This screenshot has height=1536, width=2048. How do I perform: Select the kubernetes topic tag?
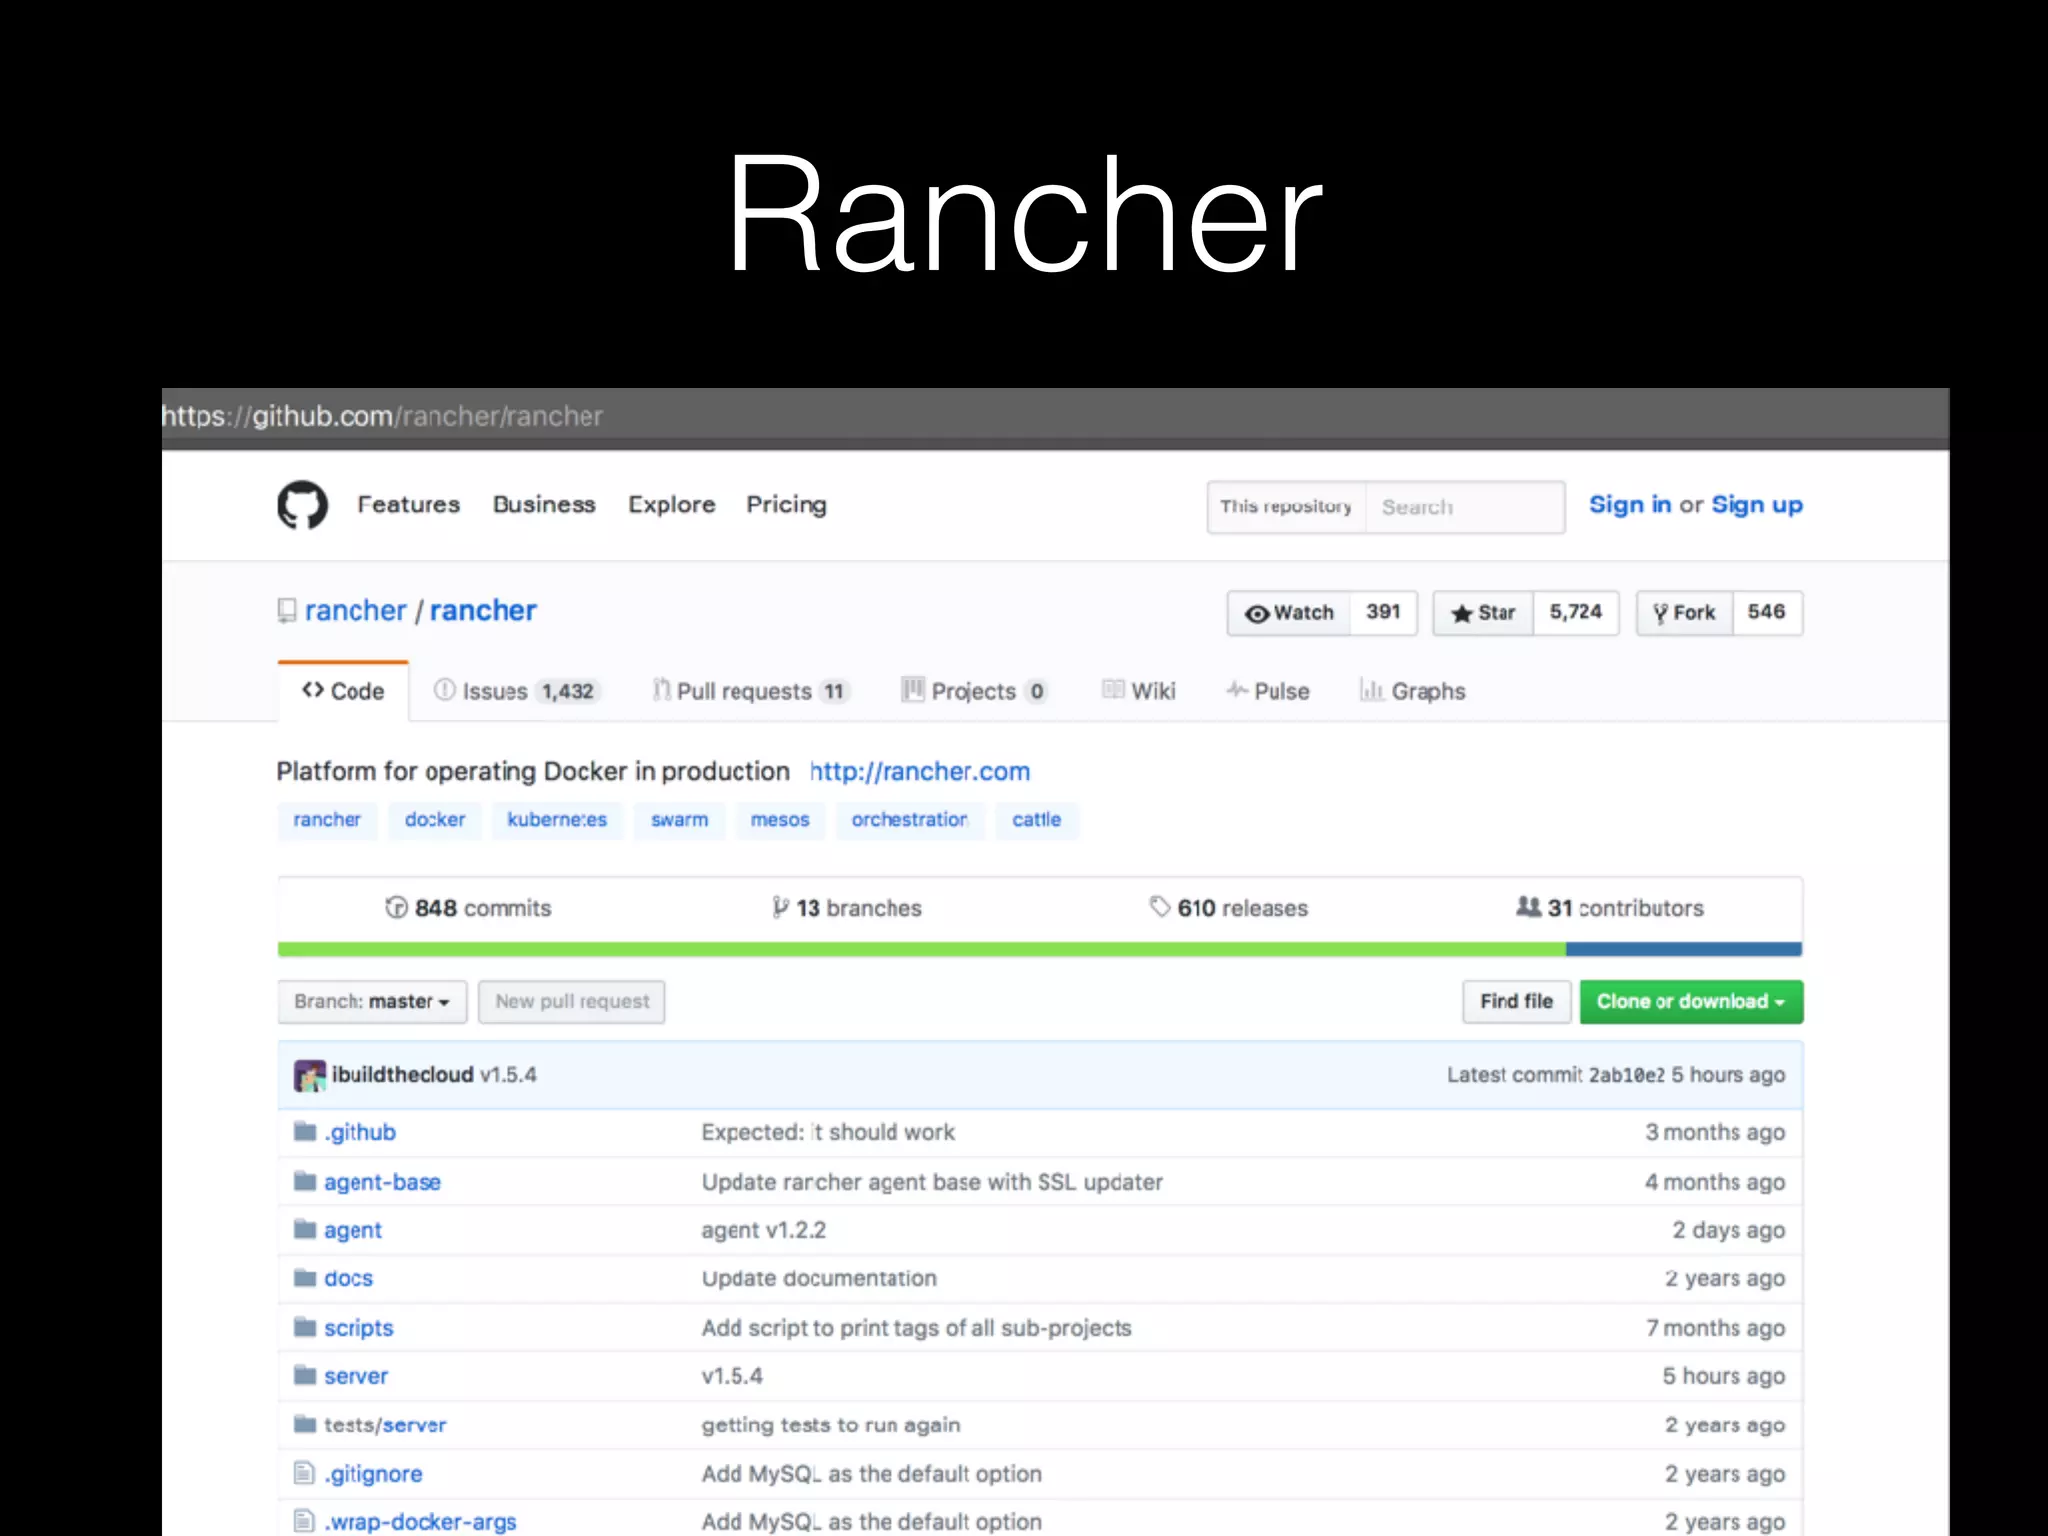pyautogui.click(x=557, y=820)
